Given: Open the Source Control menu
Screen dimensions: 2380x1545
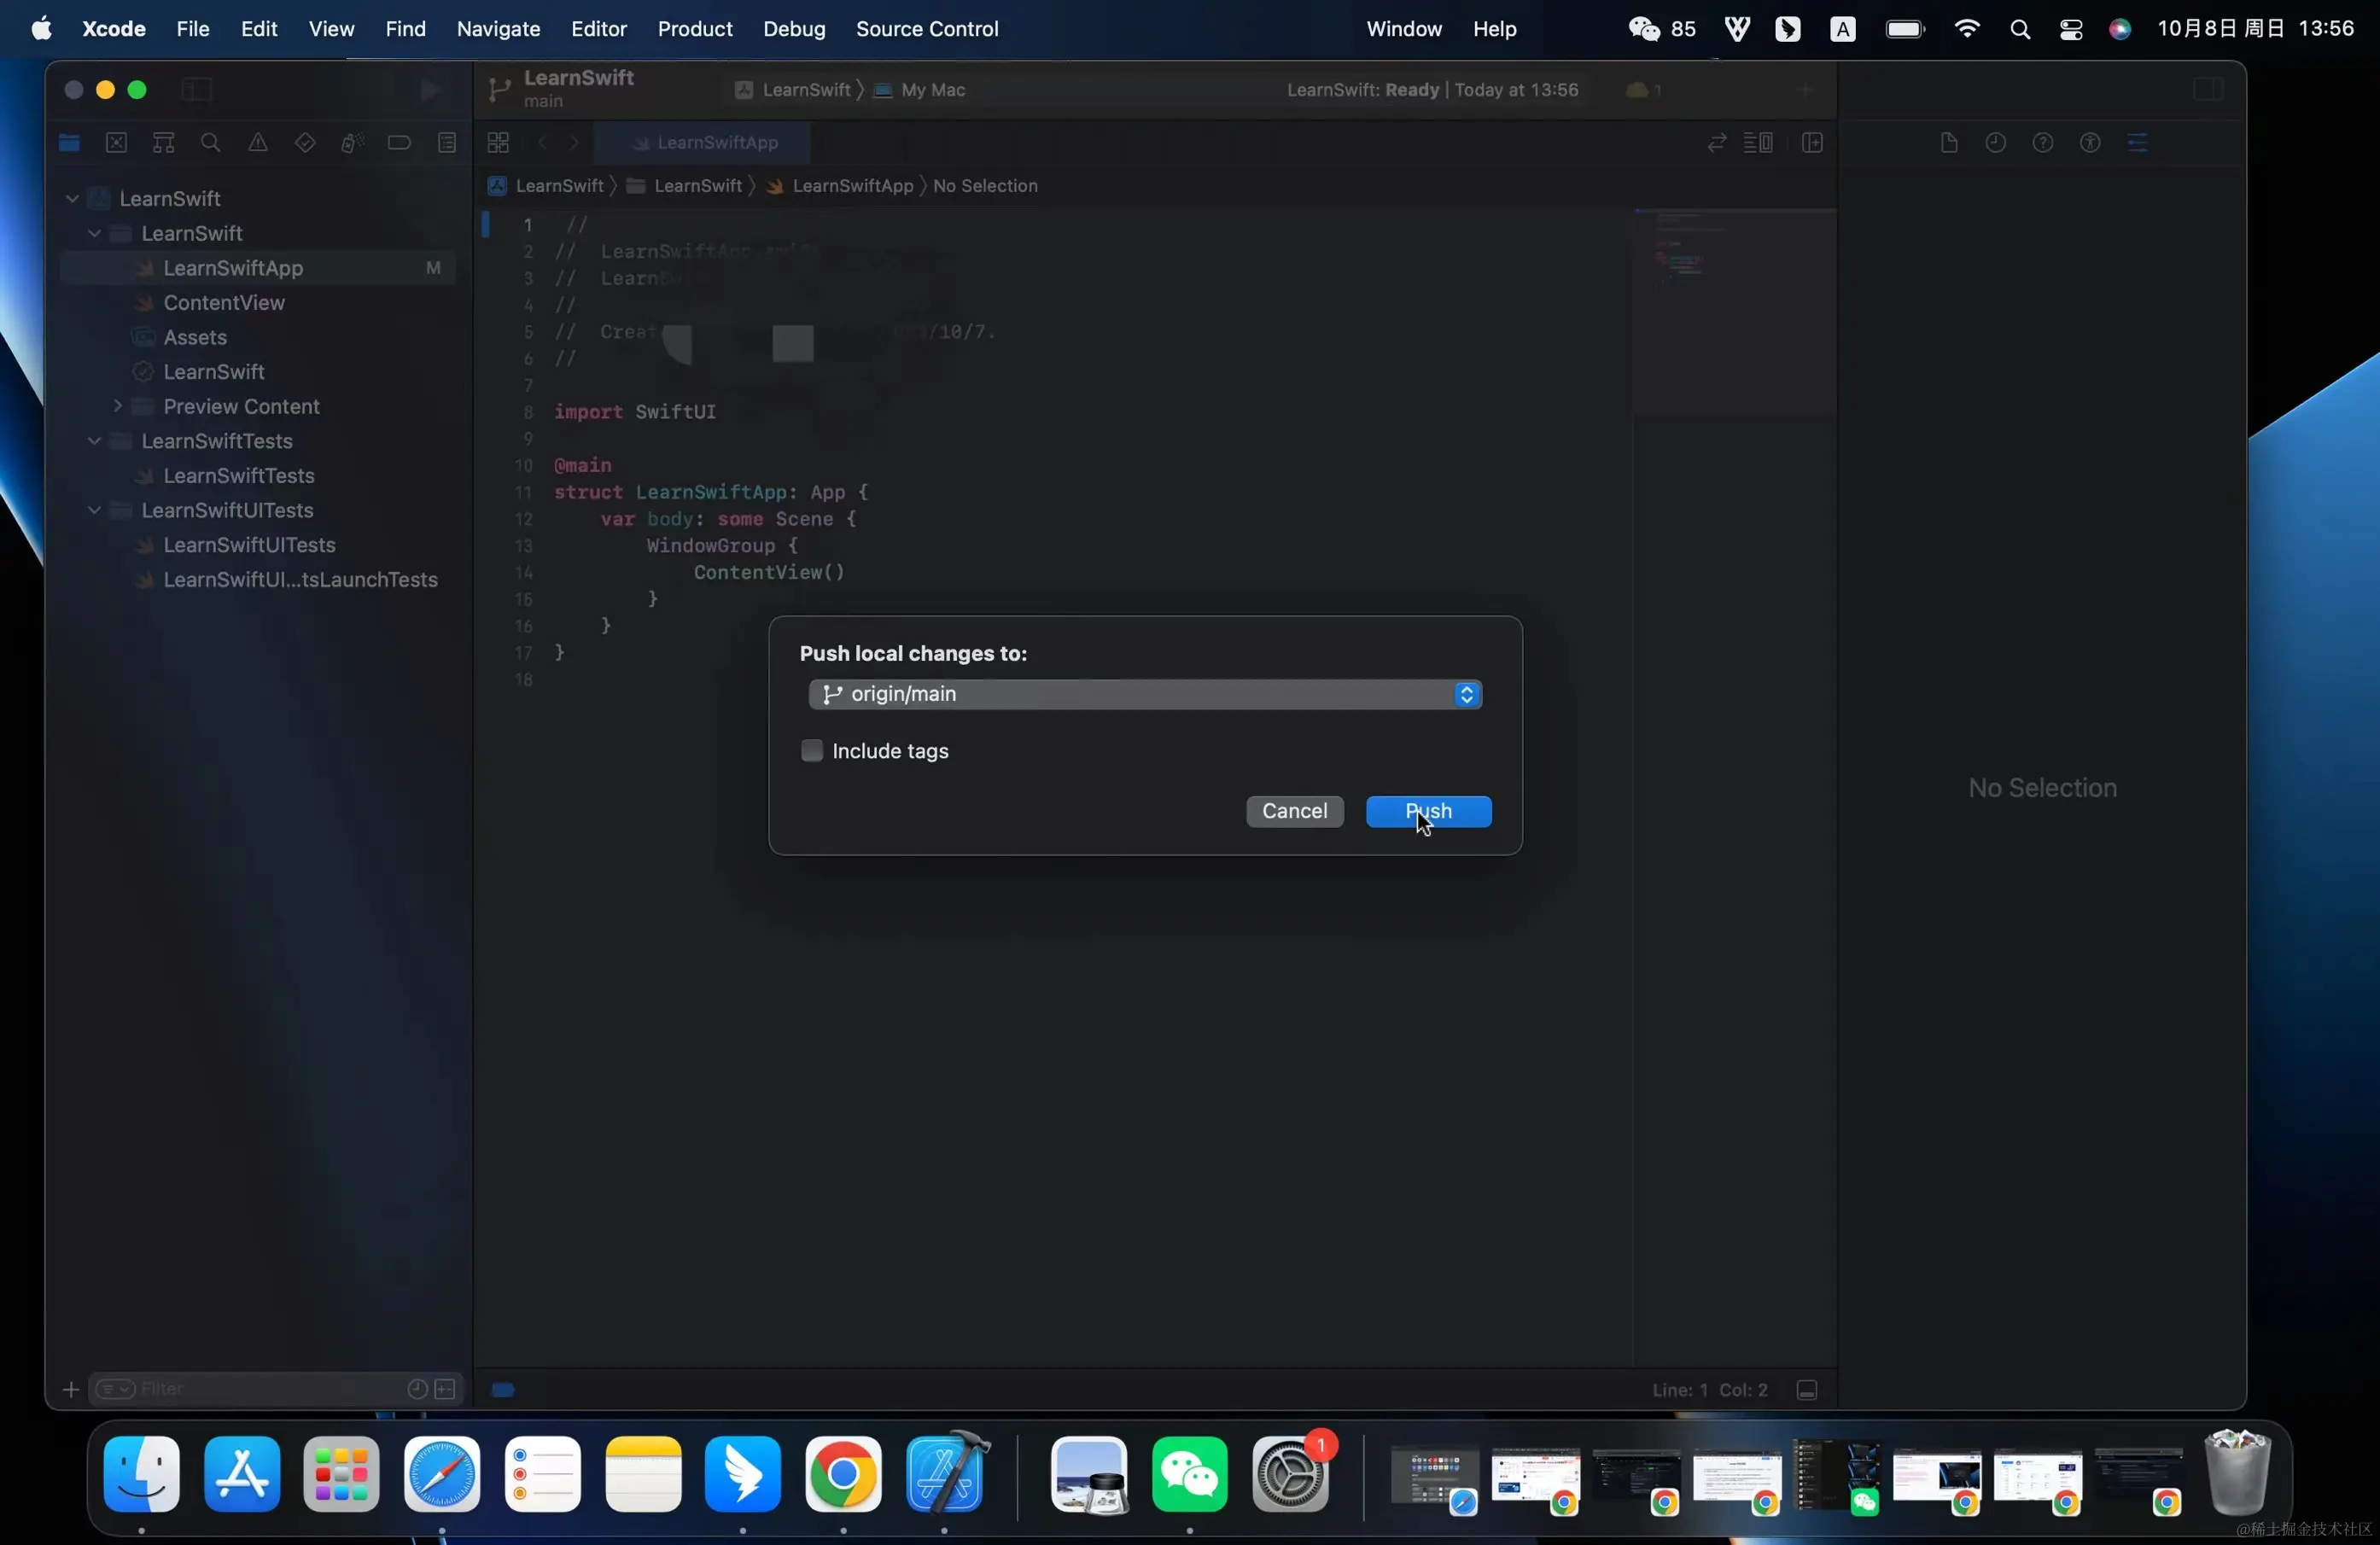Looking at the screenshot, I should [x=926, y=29].
